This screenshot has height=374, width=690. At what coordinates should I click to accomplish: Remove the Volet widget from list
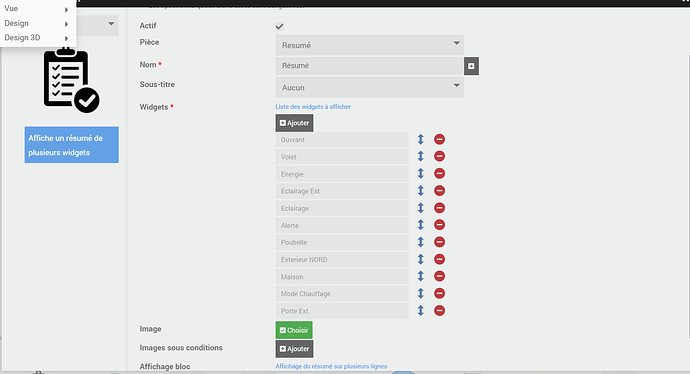pyautogui.click(x=439, y=156)
